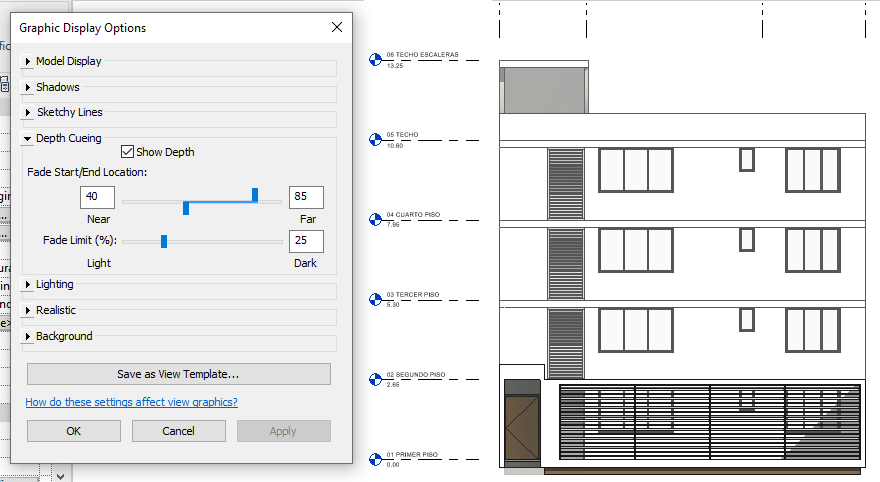Expand the Sketchy Lines section
Viewport: 880px width, 482px height.
click(x=28, y=112)
